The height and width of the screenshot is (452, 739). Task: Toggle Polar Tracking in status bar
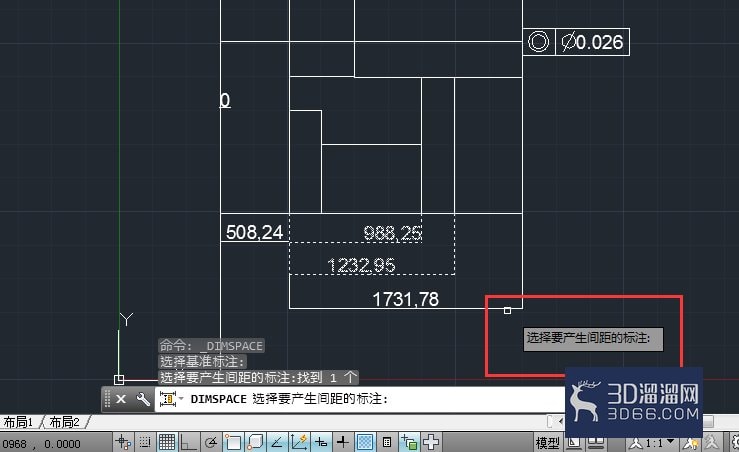tap(211, 443)
